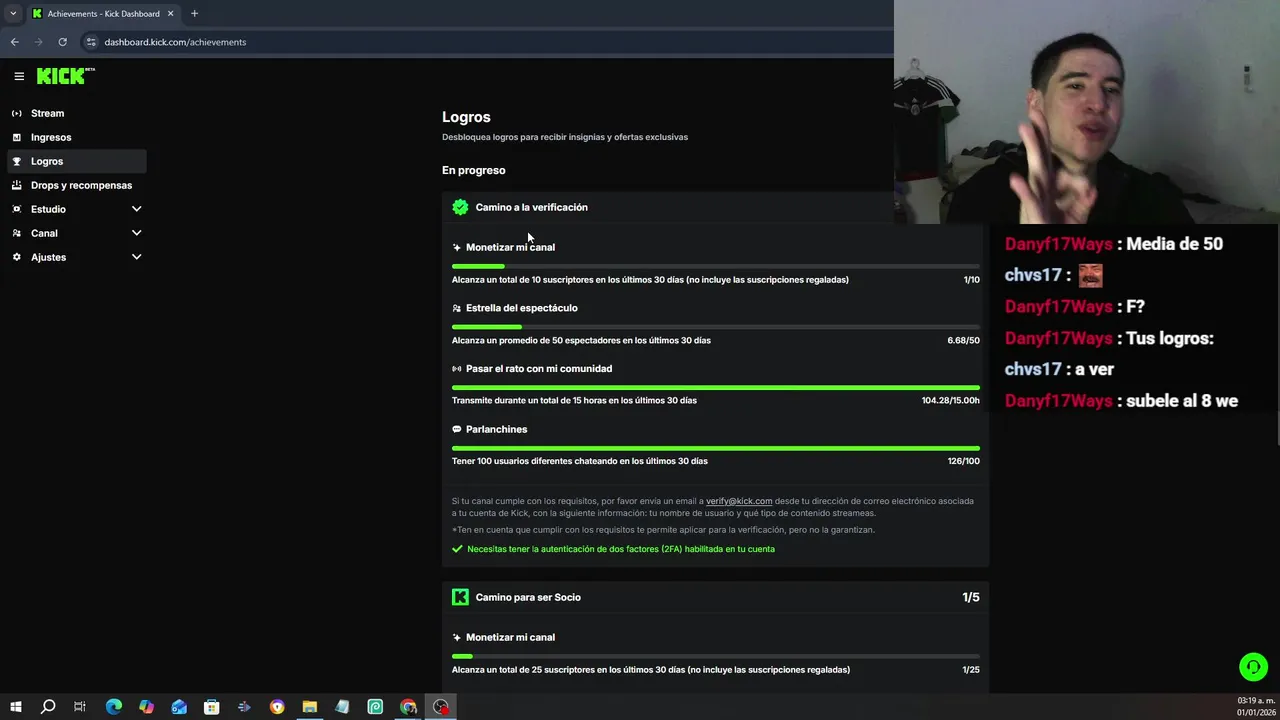Open Copilot from taskbar

146,707
